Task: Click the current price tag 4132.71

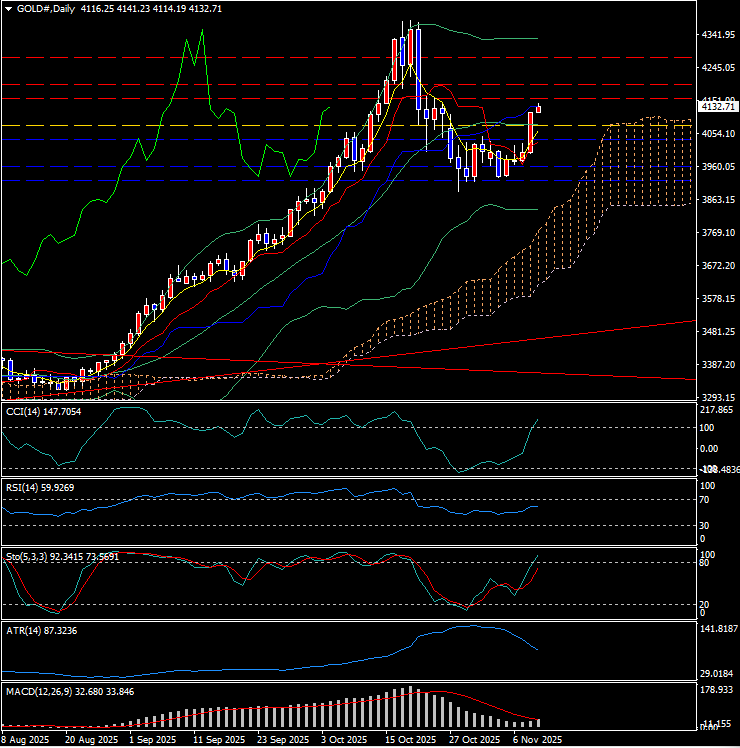Action: pos(718,106)
